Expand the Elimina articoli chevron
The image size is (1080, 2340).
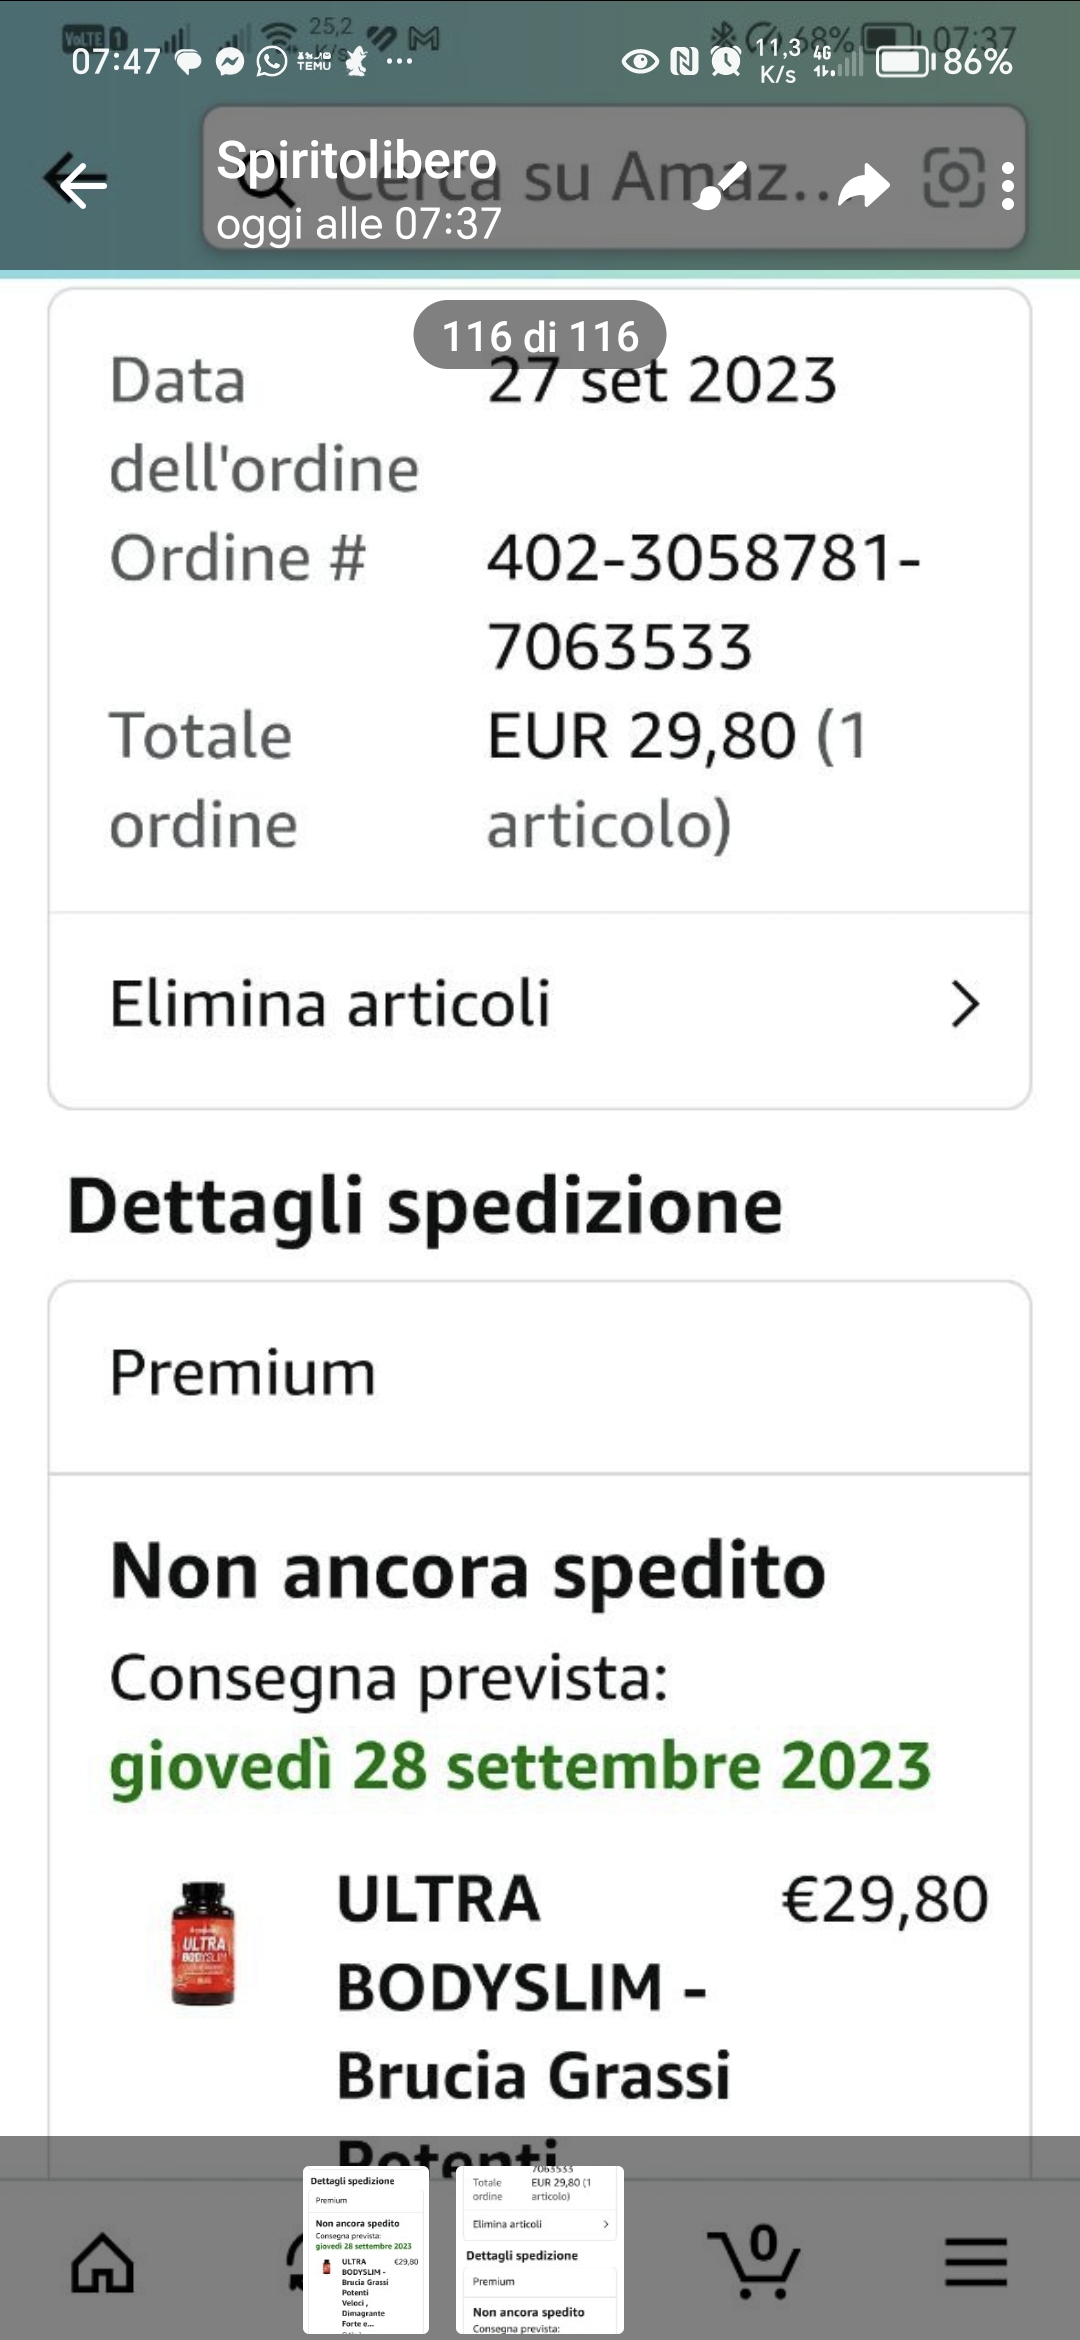coord(964,1004)
